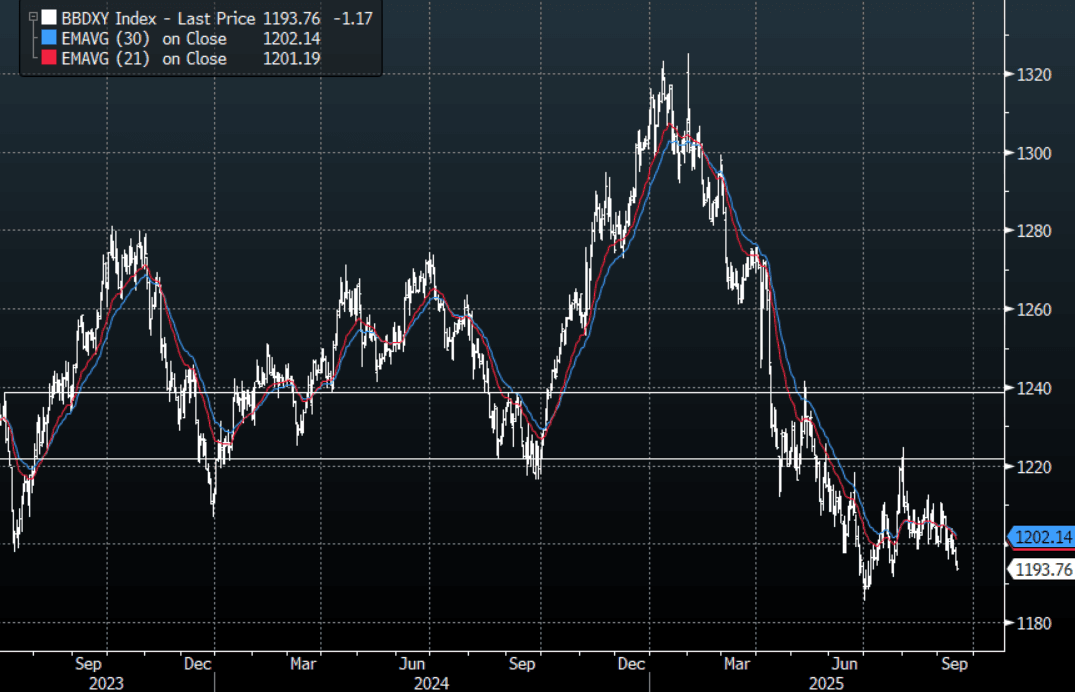Click the 1201.19 value in the legend
Image resolution: width=1075 pixels, height=692 pixels.
pyautogui.click(x=290, y=59)
